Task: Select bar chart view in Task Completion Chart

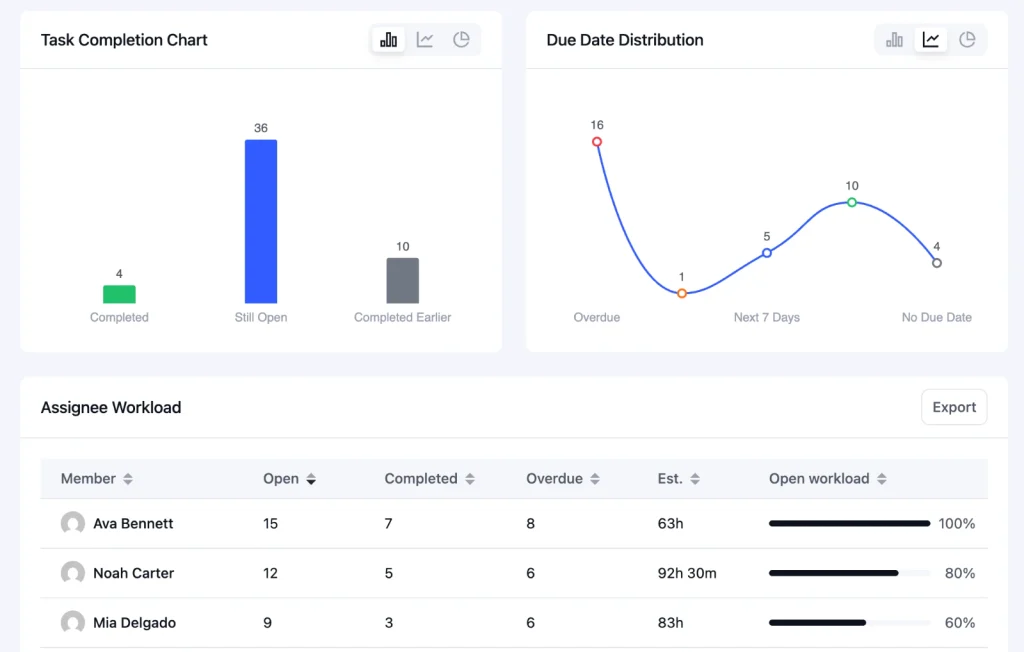Action: tap(389, 40)
